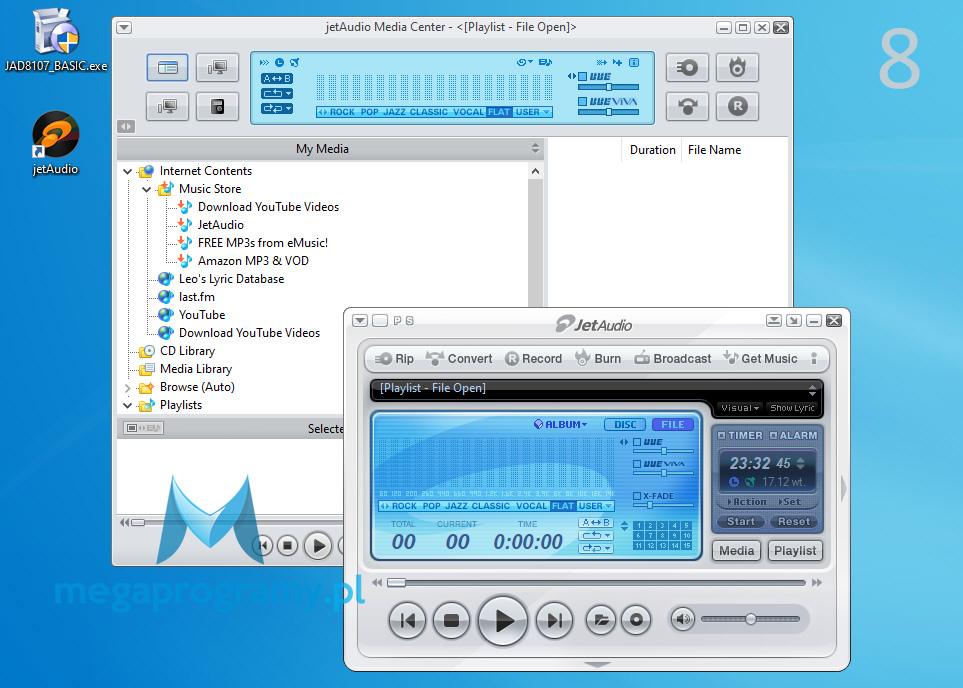Click the Burn flame icon in Media Center
Image resolution: width=963 pixels, height=688 pixels.
pyautogui.click(x=737, y=67)
